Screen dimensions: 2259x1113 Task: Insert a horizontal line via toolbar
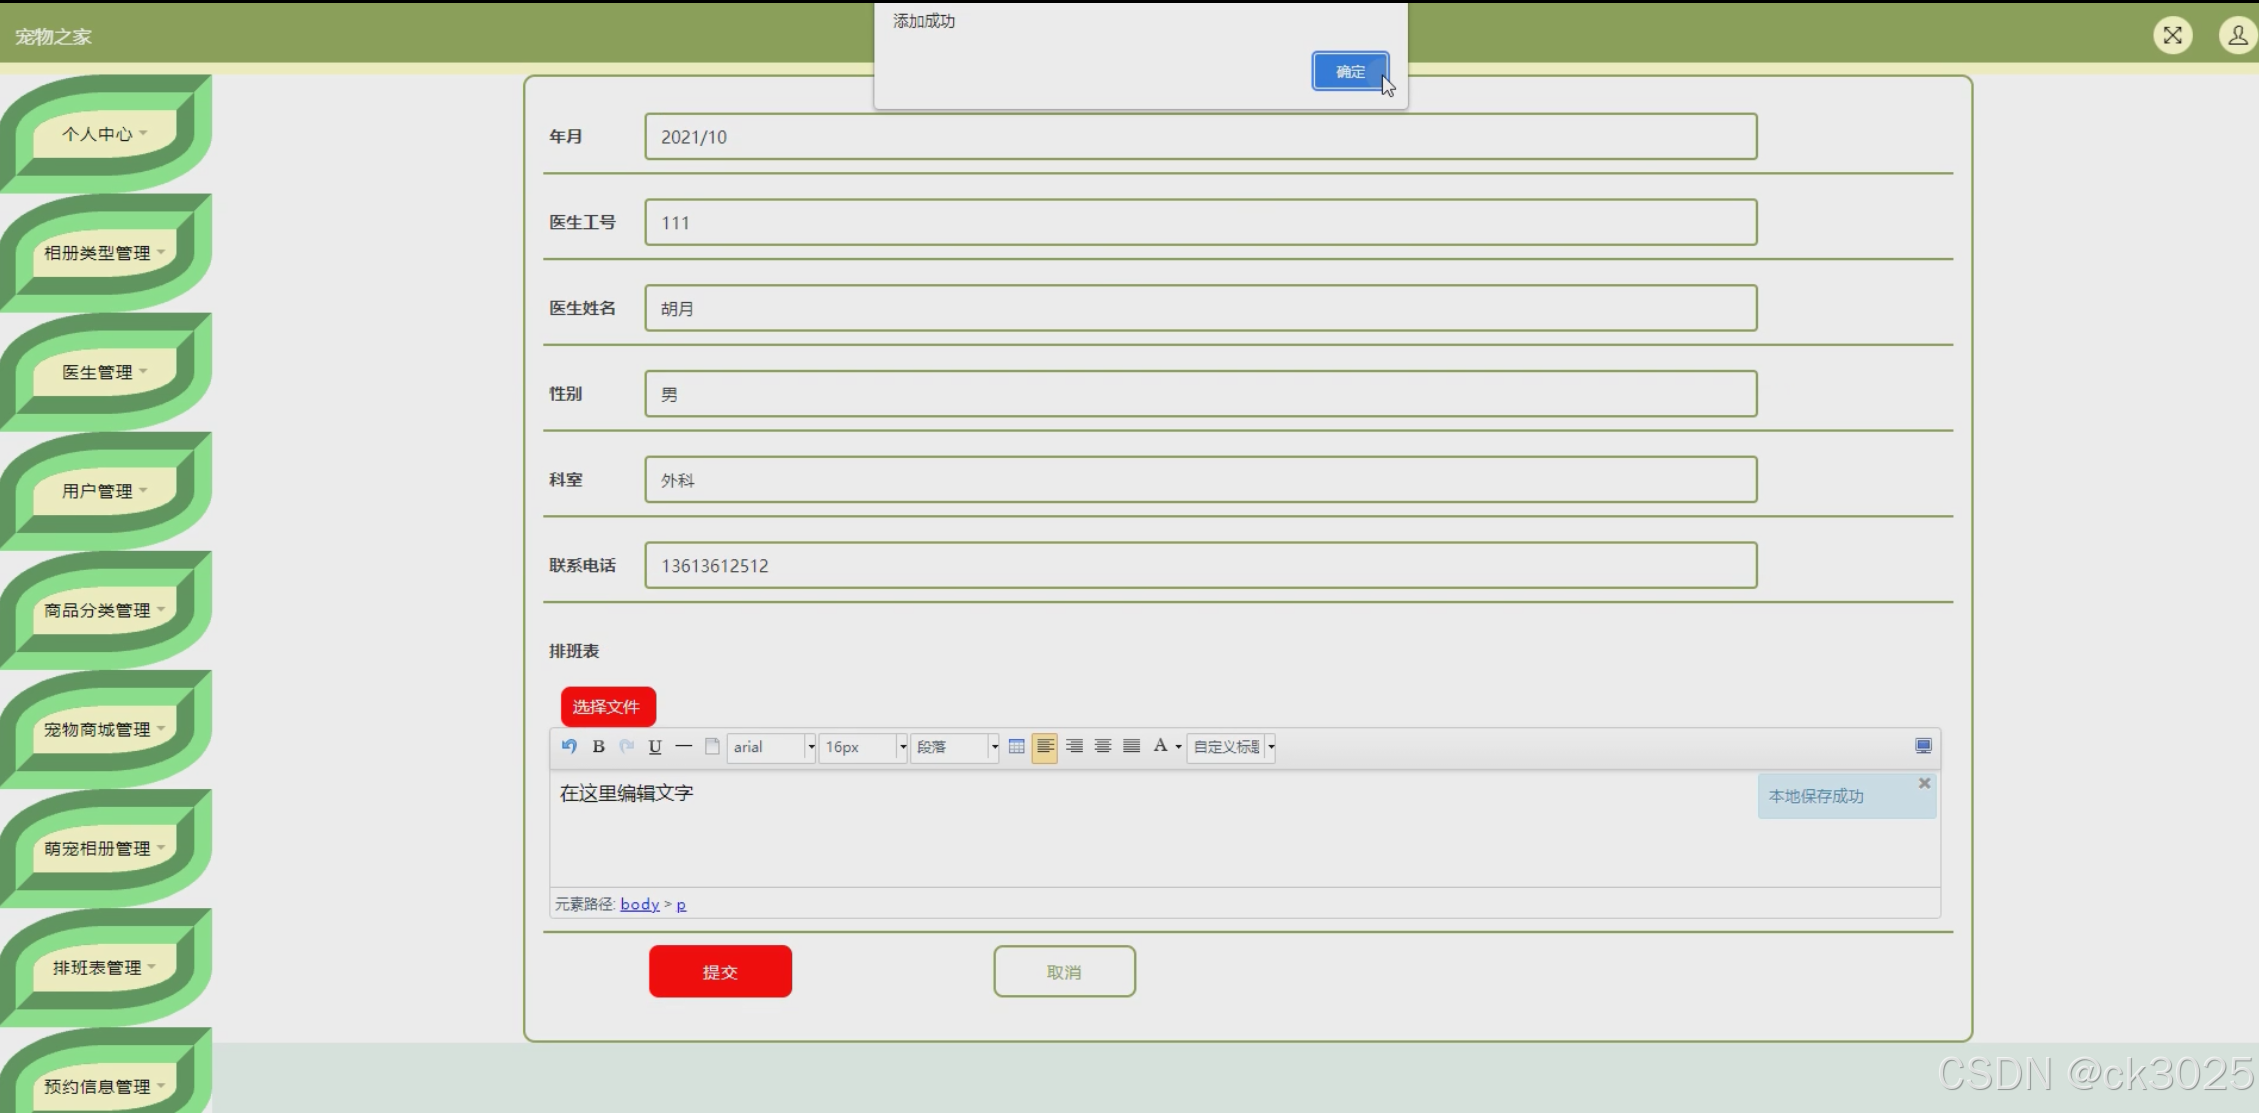coord(683,746)
